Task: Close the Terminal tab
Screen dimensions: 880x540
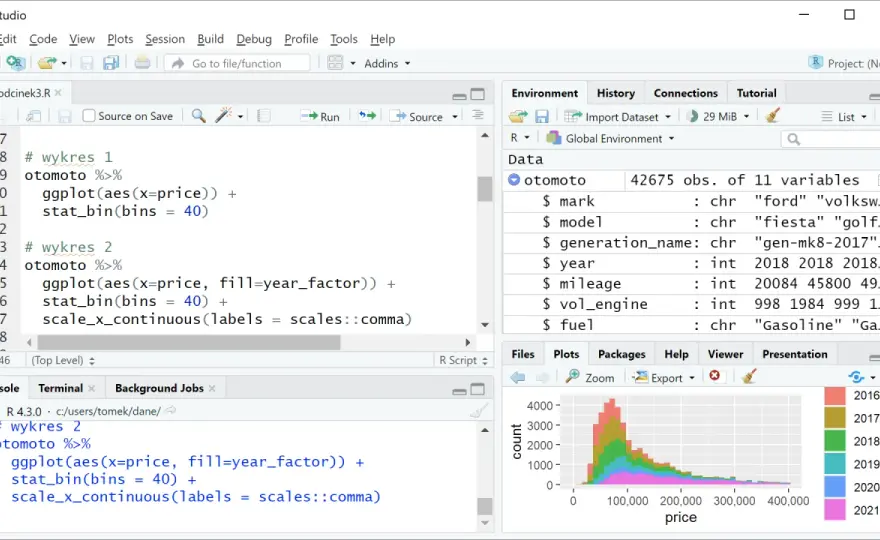Action: click(92, 388)
